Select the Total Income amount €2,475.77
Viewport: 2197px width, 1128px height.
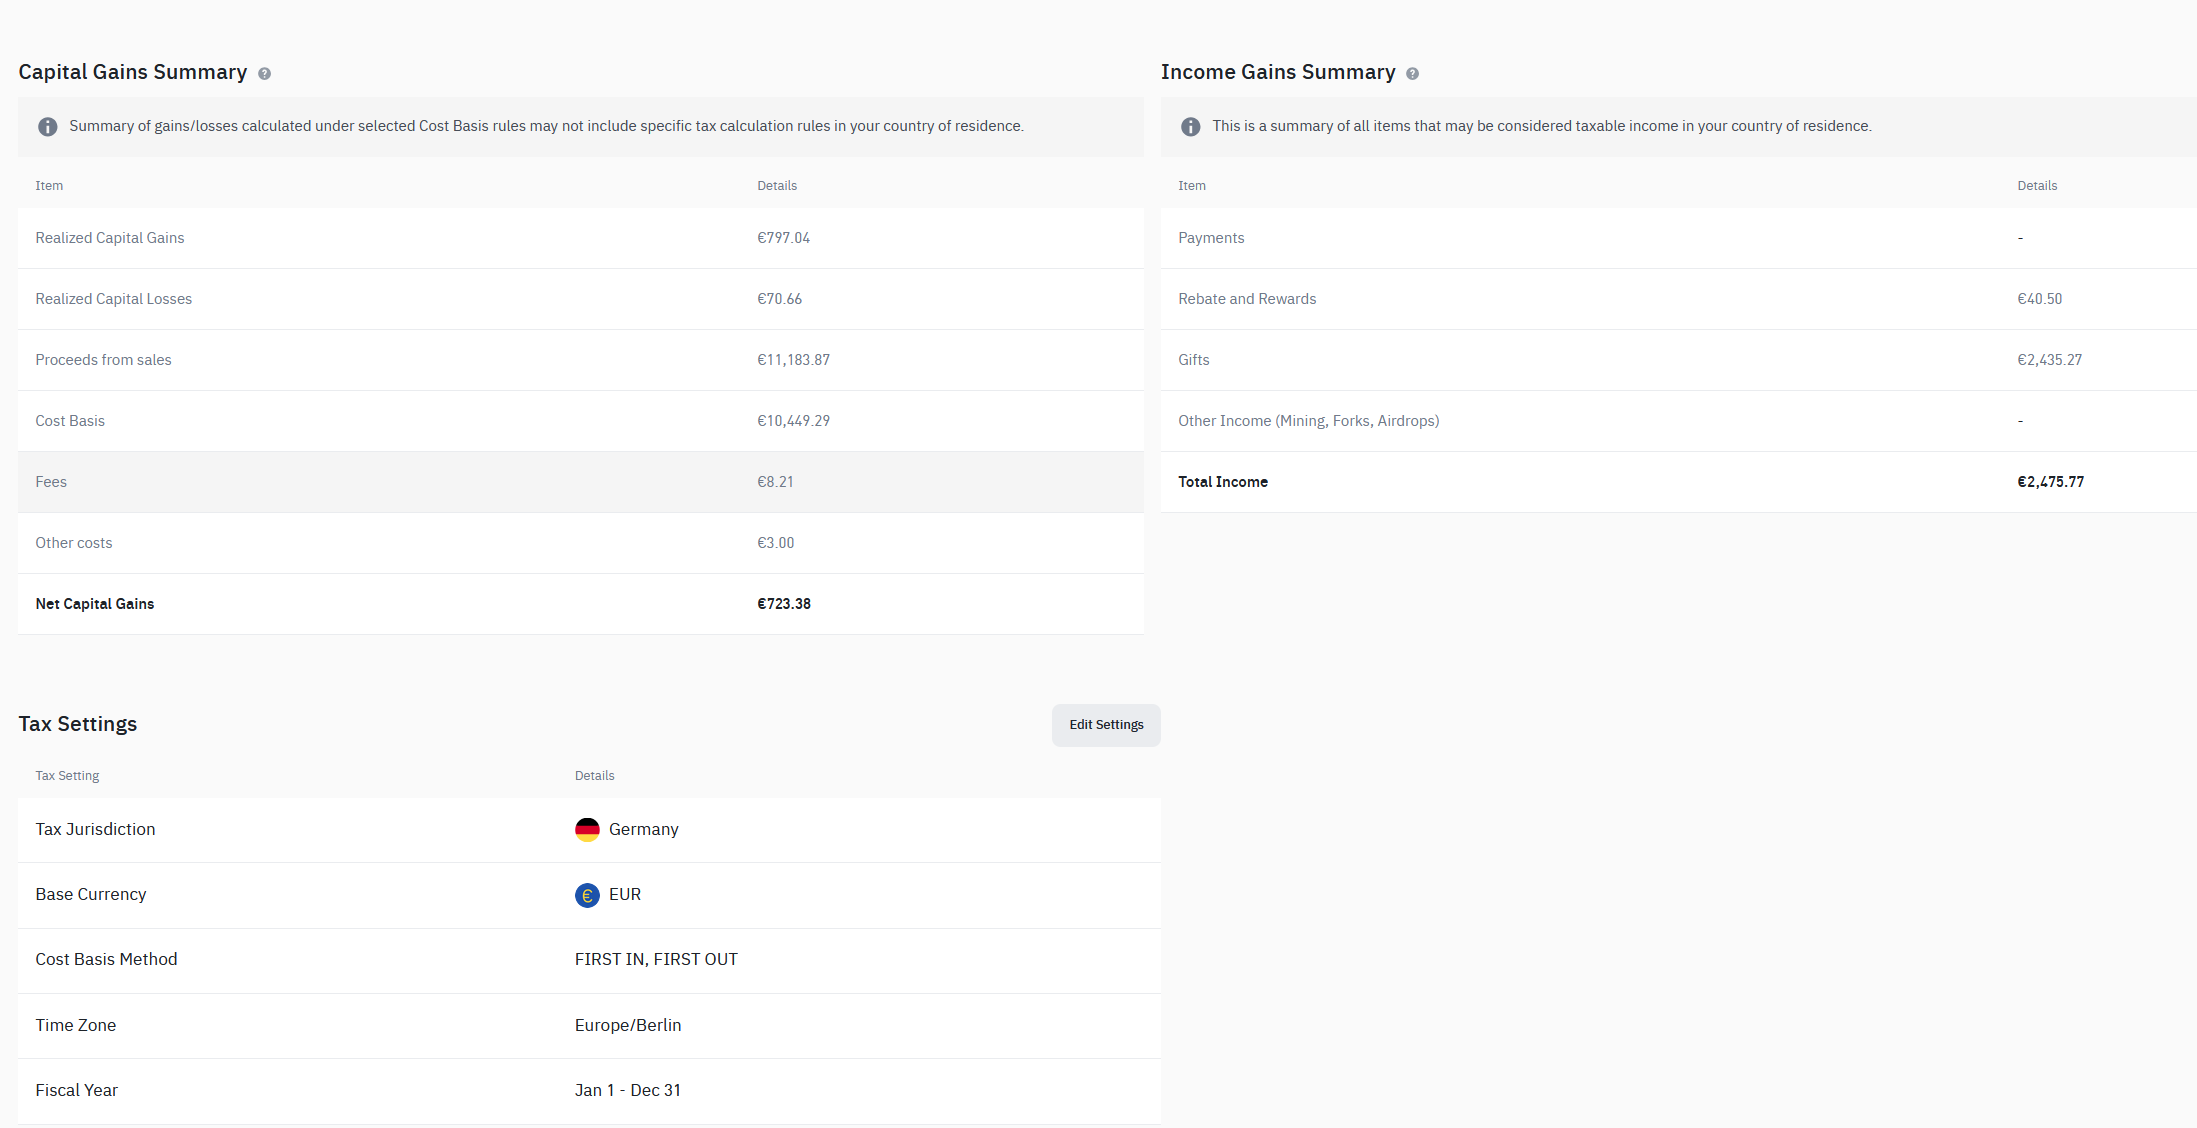point(2050,482)
